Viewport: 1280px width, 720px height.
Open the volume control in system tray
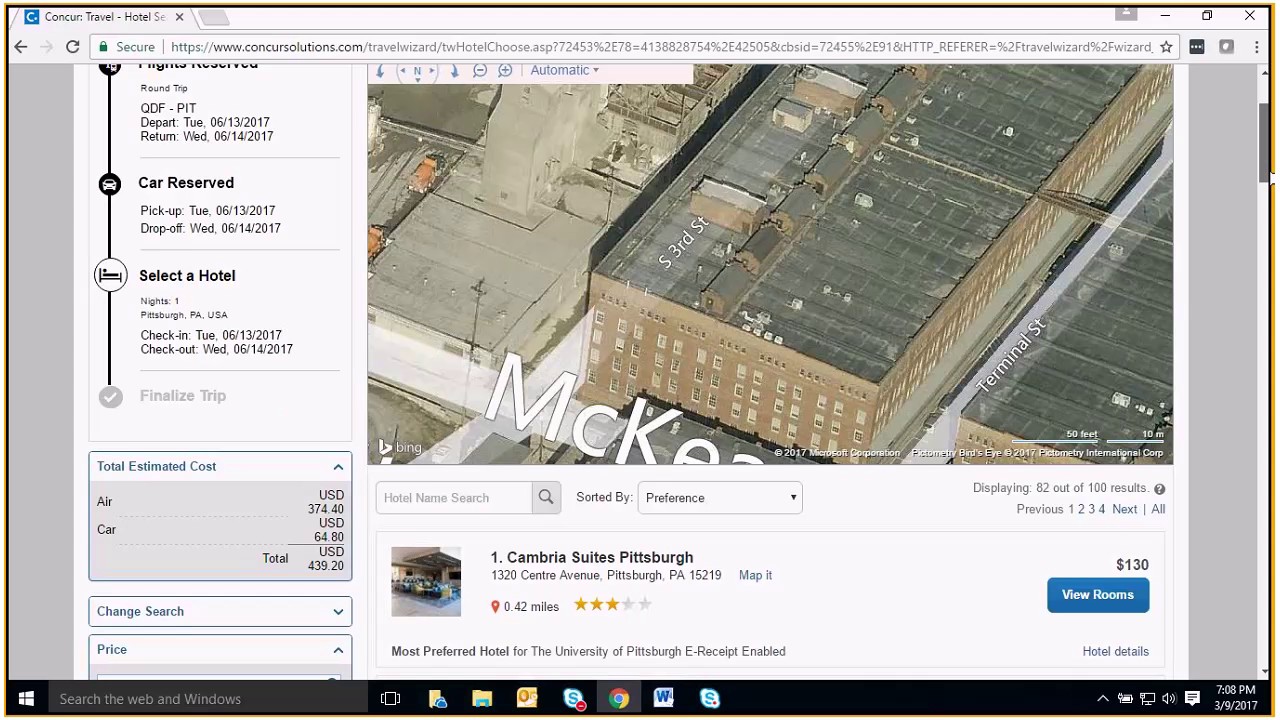point(1169,699)
